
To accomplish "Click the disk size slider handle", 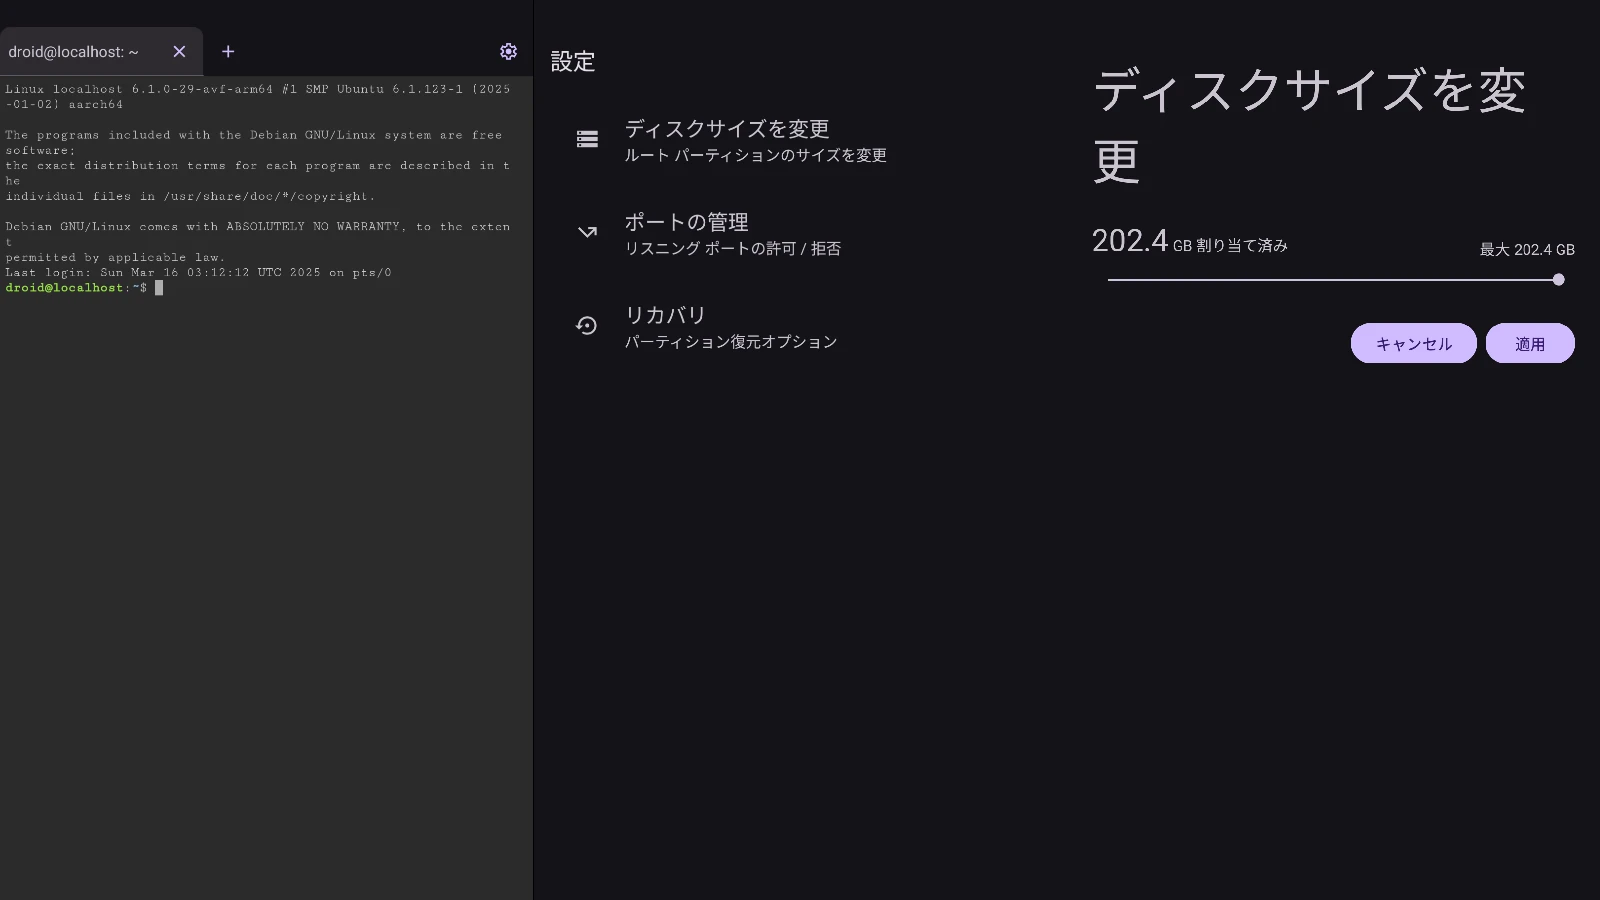I will pyautogui.click(x=1558, y=280).
